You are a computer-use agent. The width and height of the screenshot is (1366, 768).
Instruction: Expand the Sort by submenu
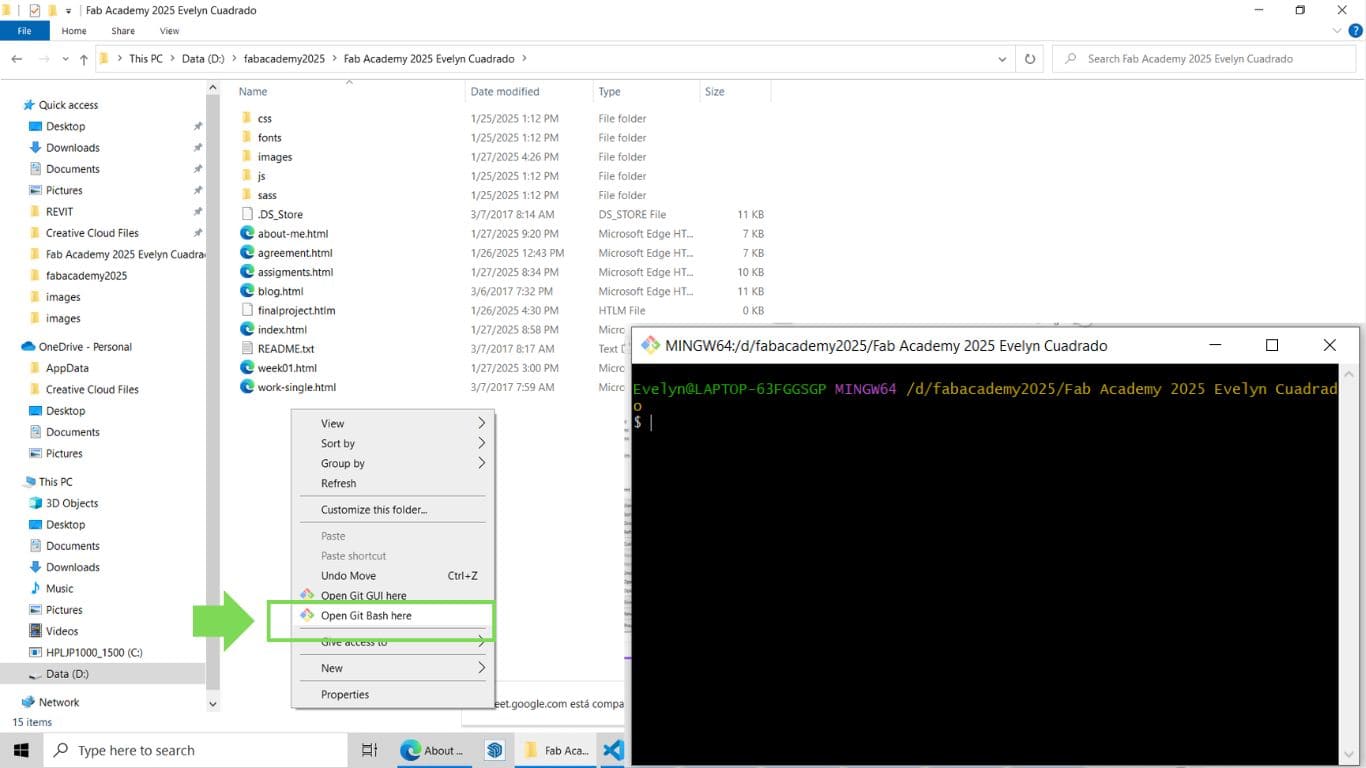(x=481, y=443)
